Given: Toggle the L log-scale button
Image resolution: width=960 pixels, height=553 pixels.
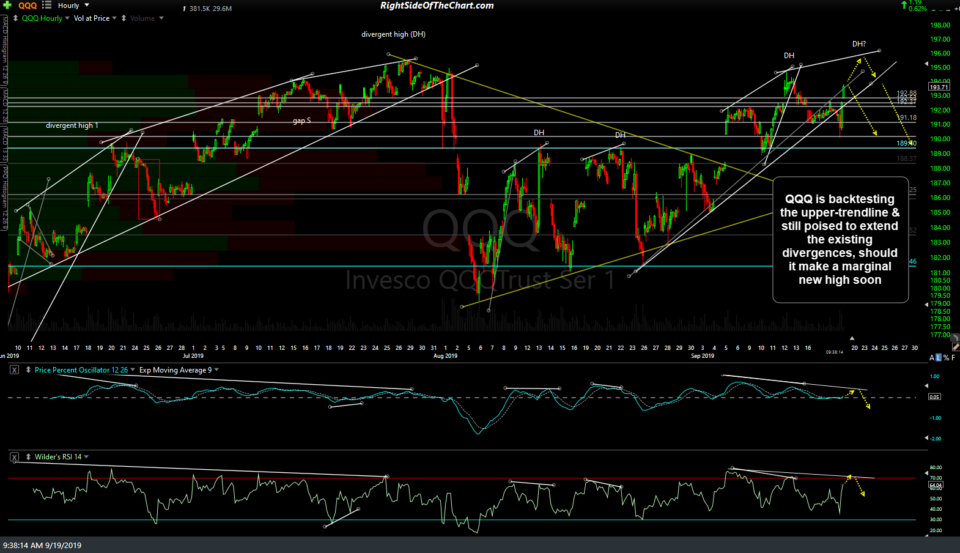Looking at the screenshot, I should 939,358.
